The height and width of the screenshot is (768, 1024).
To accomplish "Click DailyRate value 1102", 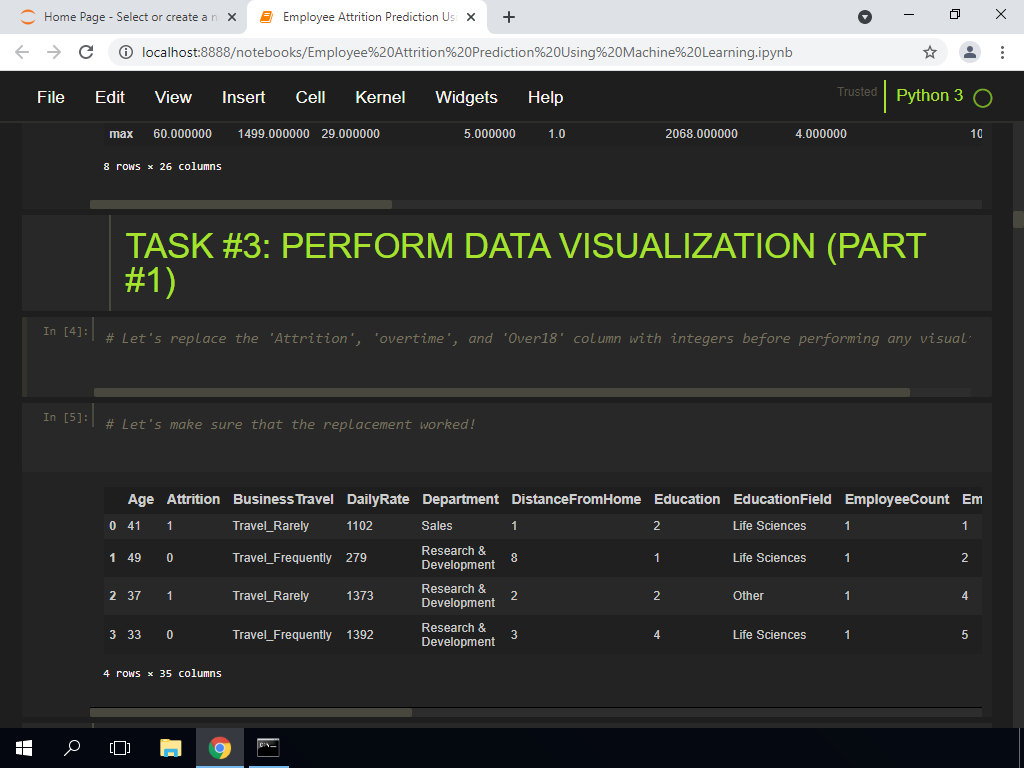I will coord(359,526).
